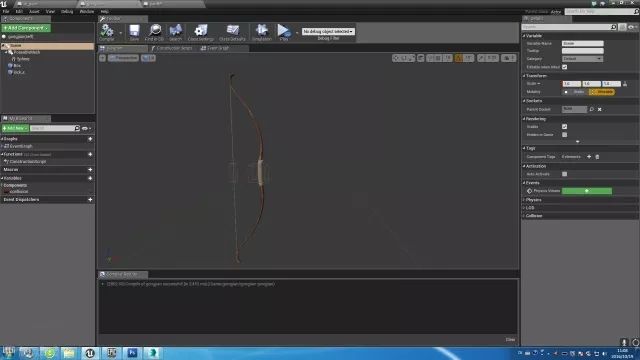Click the green Add Component button
Screen dimensions: 640x360
click(x=26, y=28)
